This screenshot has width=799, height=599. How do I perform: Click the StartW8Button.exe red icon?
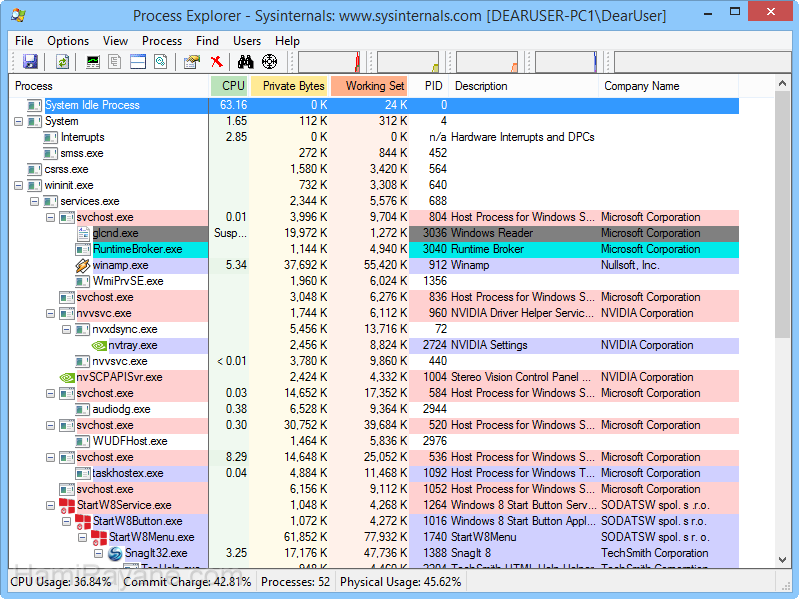click(x=83, y=522)
